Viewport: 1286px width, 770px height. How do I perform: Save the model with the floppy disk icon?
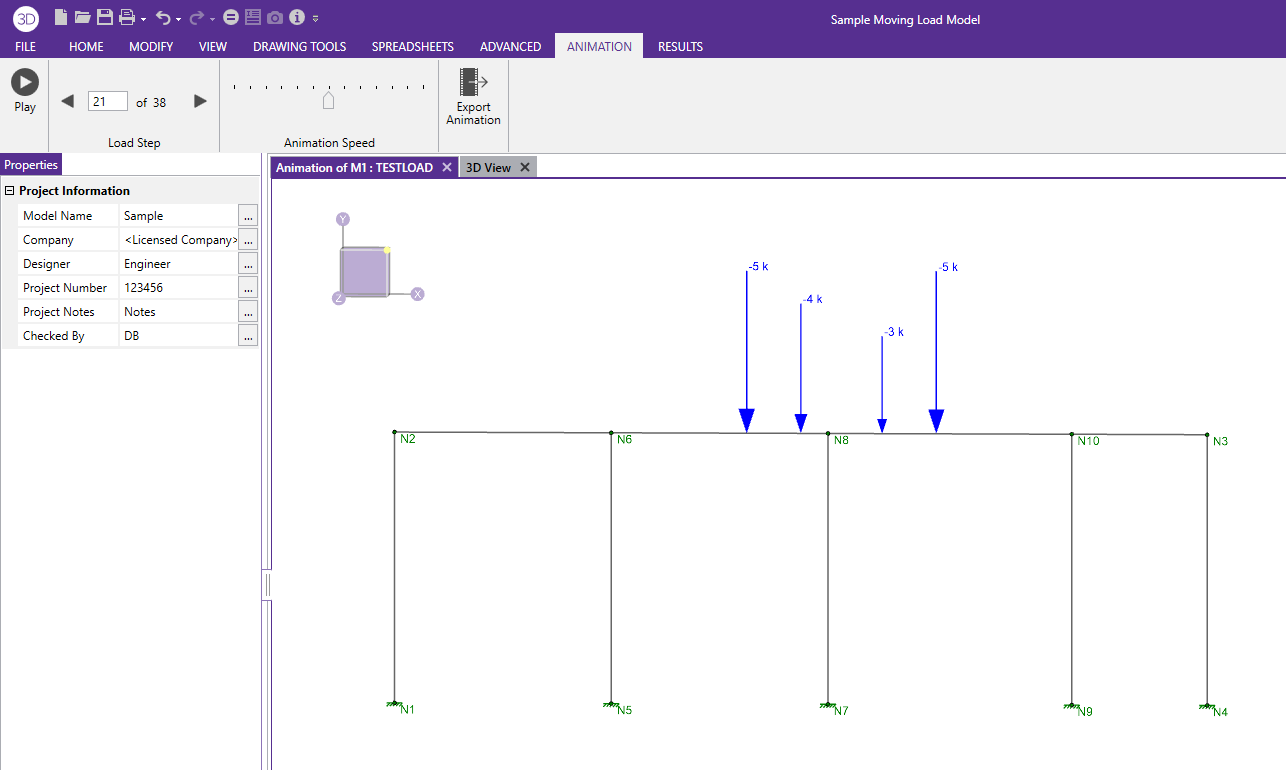[x=104, y=17]
